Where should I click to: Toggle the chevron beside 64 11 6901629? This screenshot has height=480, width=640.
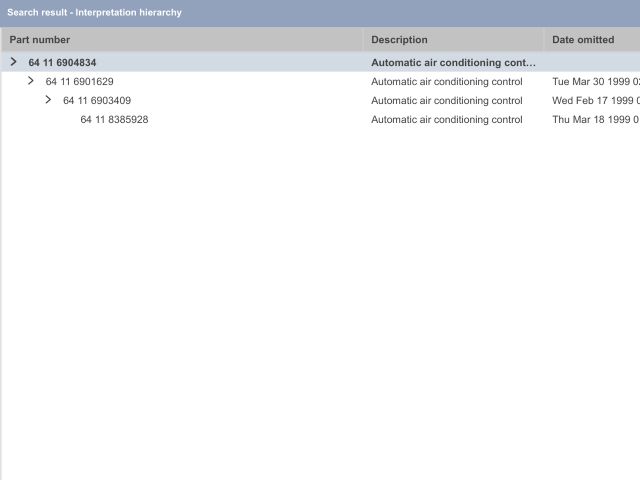click(x=30, y=81)
